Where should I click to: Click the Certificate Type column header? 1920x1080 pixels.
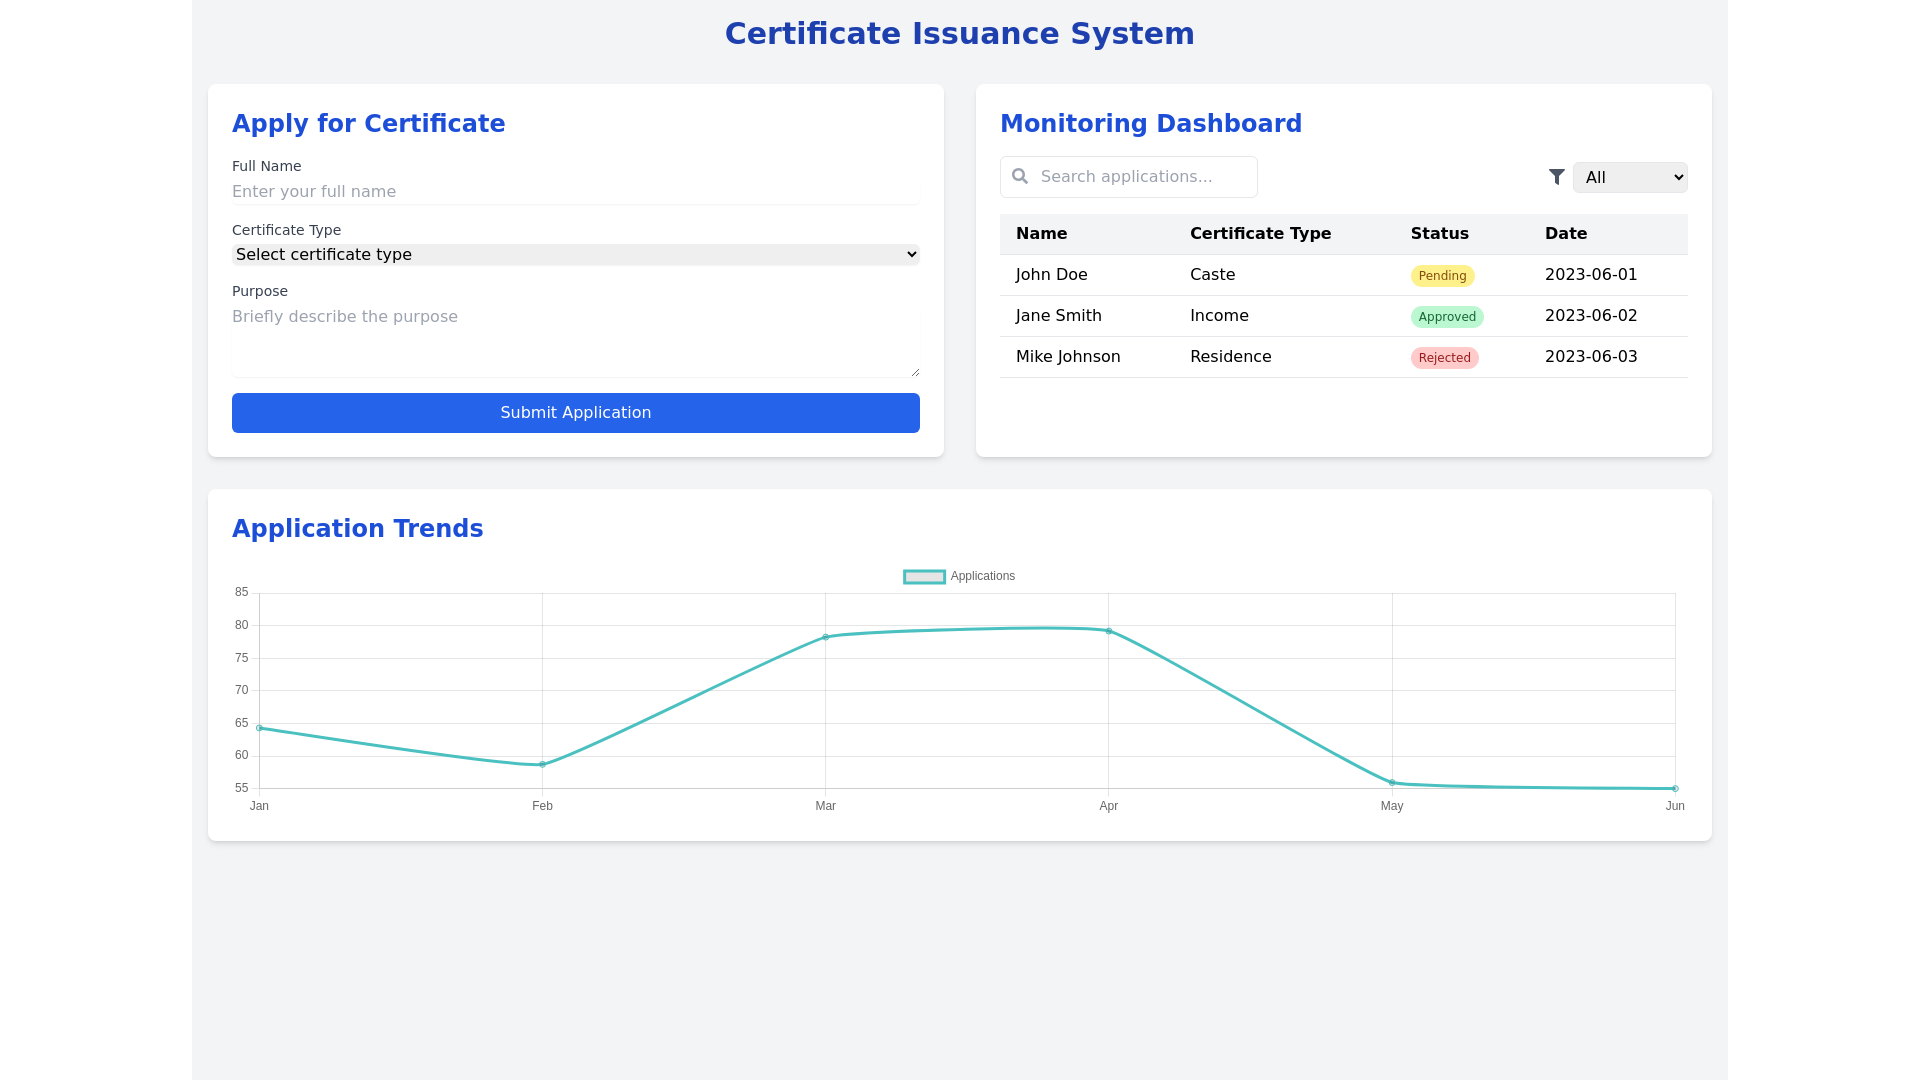(x=1260, y=234)
